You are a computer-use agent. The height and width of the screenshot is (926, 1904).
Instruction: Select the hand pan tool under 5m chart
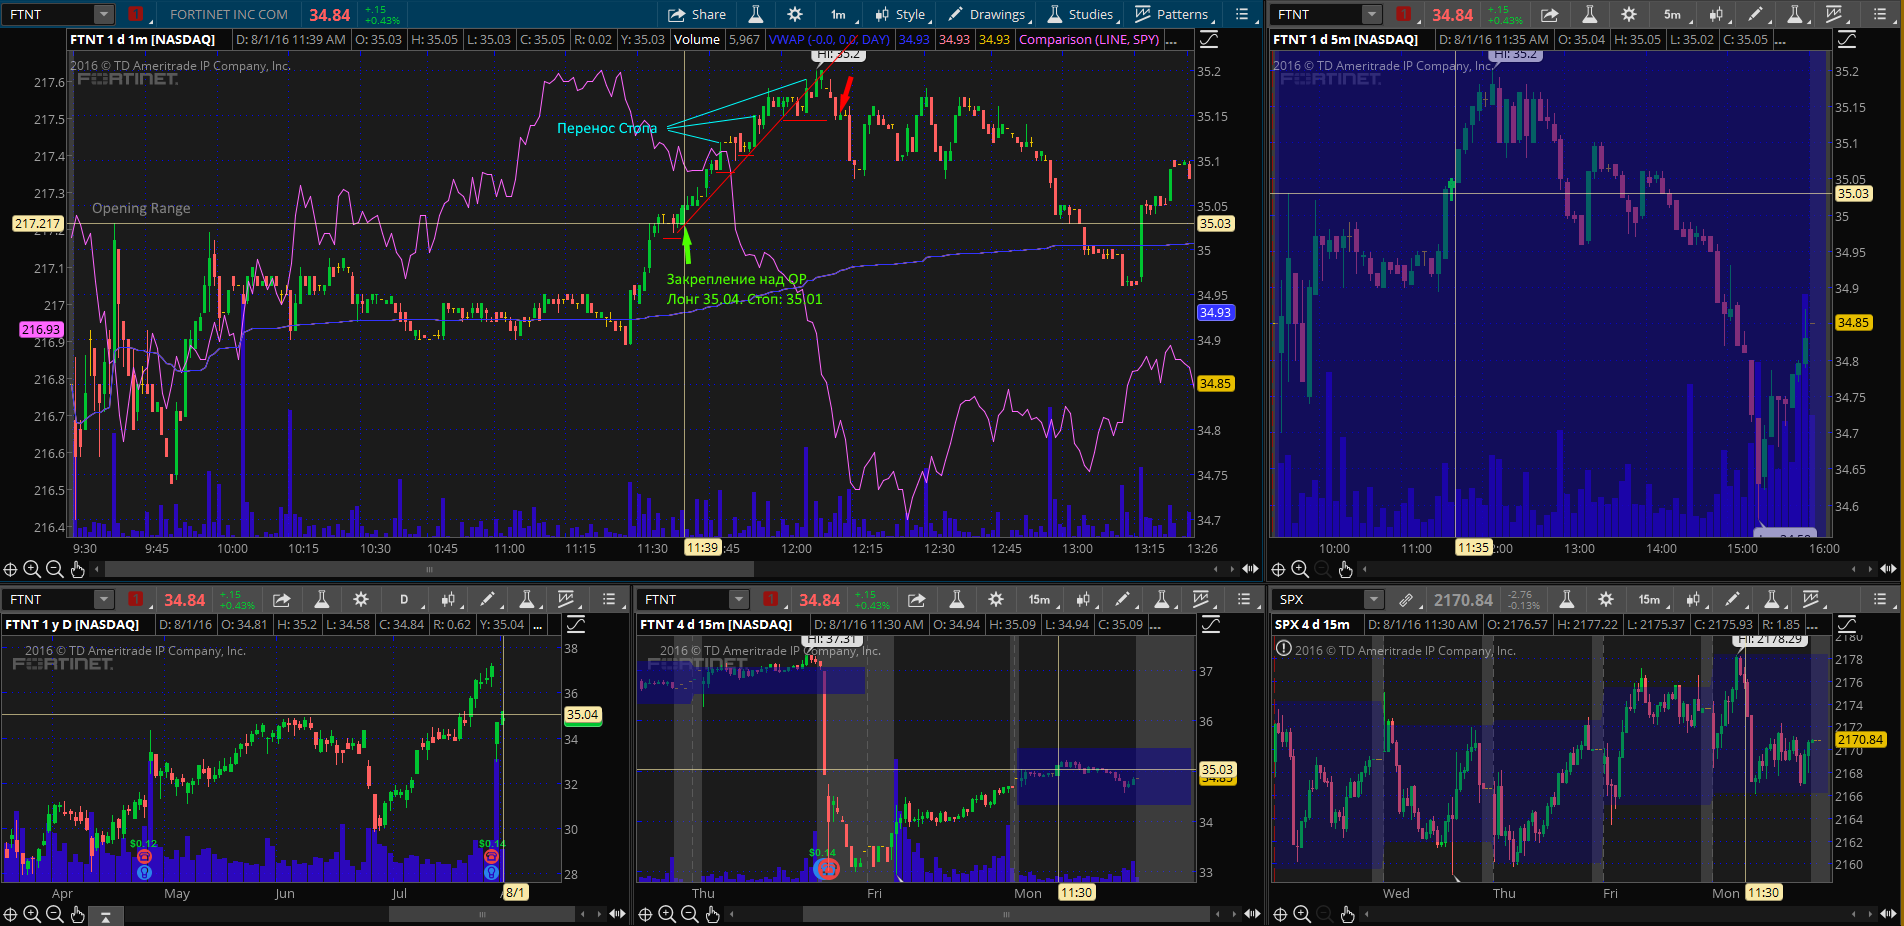pyautogui.click(x=1345, y=569)
